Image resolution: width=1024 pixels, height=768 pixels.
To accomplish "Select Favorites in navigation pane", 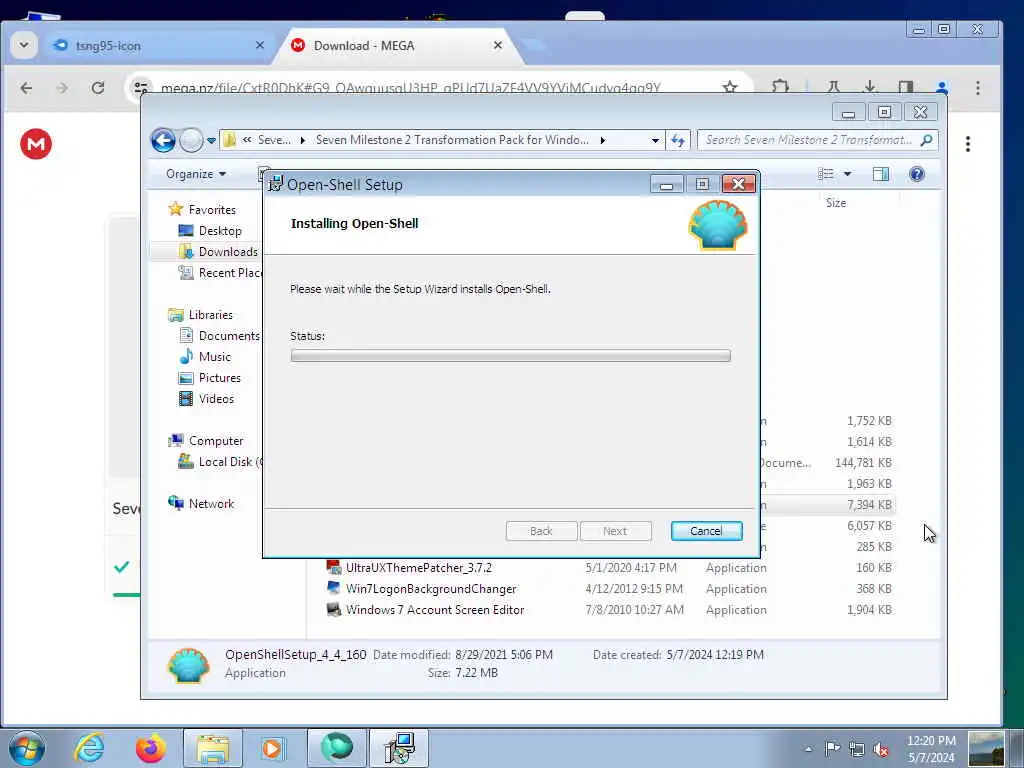I will (x=202, y=210).
